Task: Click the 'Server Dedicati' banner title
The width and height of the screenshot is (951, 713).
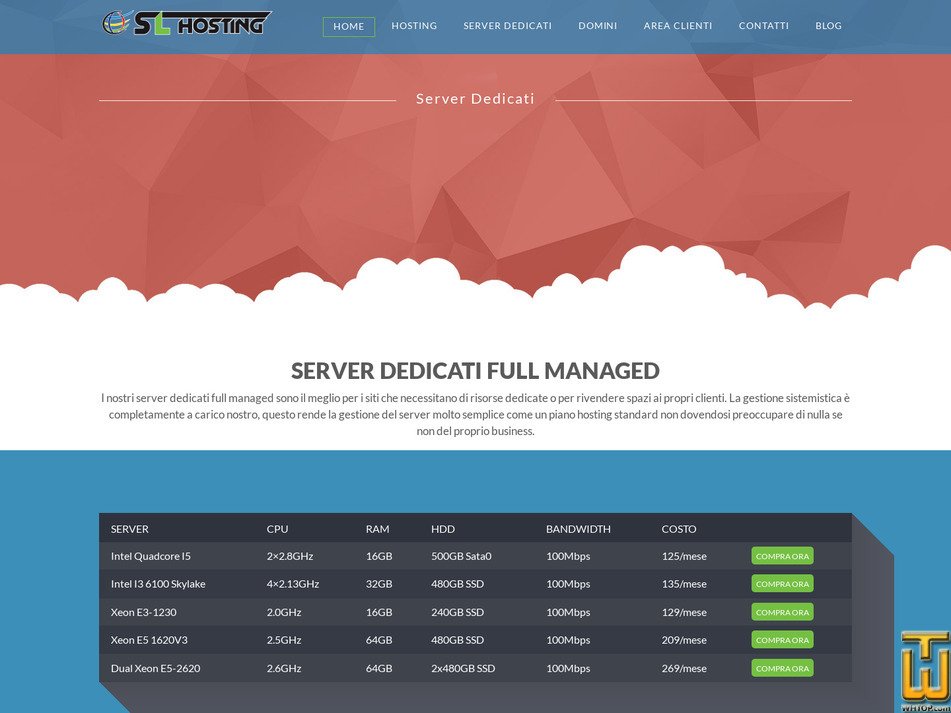Action: pyautogui.click(x=476, y=99)
